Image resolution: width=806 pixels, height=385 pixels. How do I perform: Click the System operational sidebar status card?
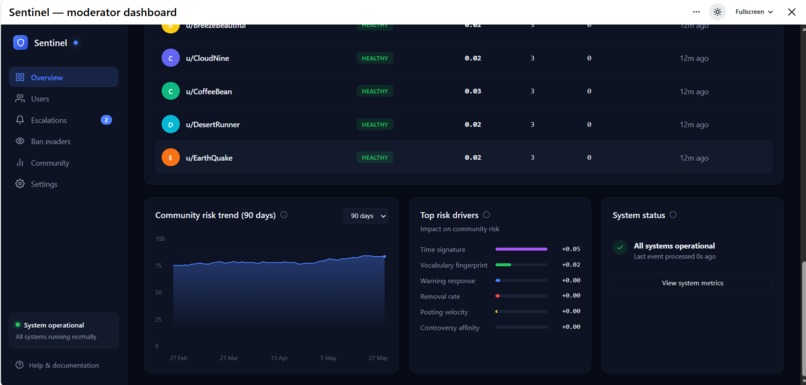(64, 331)
